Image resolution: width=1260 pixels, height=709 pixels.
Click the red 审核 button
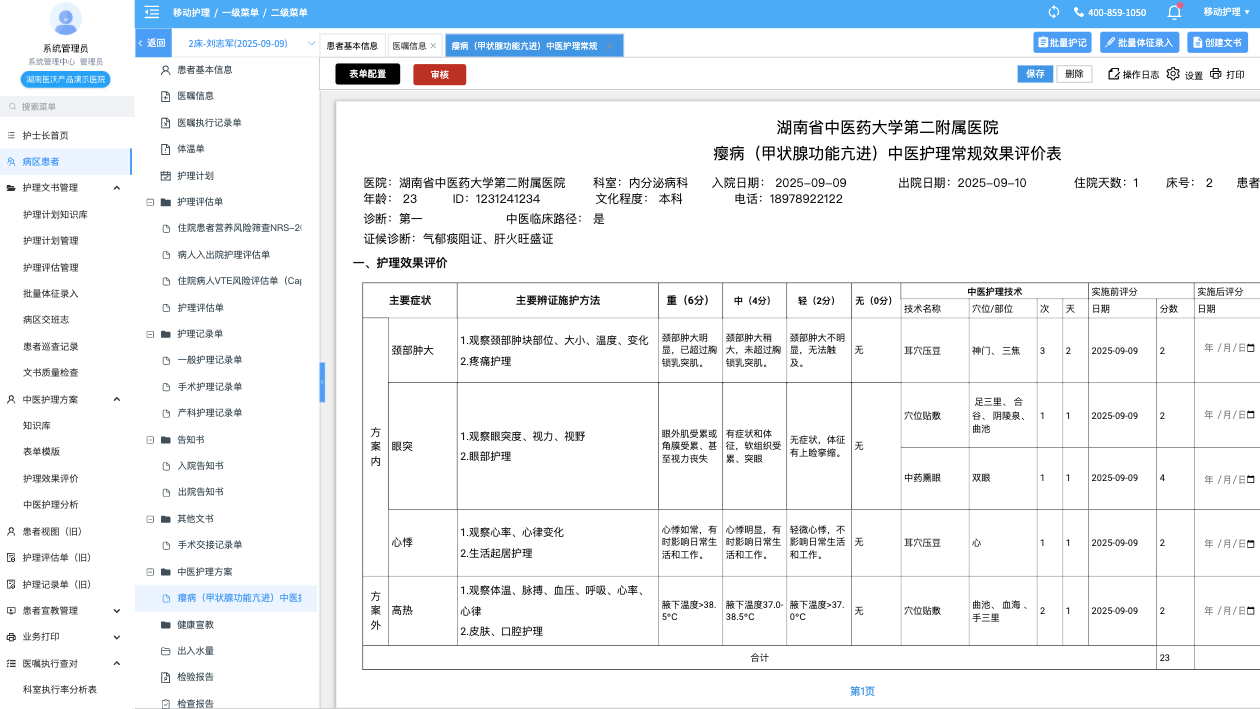pyautogui.click(x=439, y=74)
